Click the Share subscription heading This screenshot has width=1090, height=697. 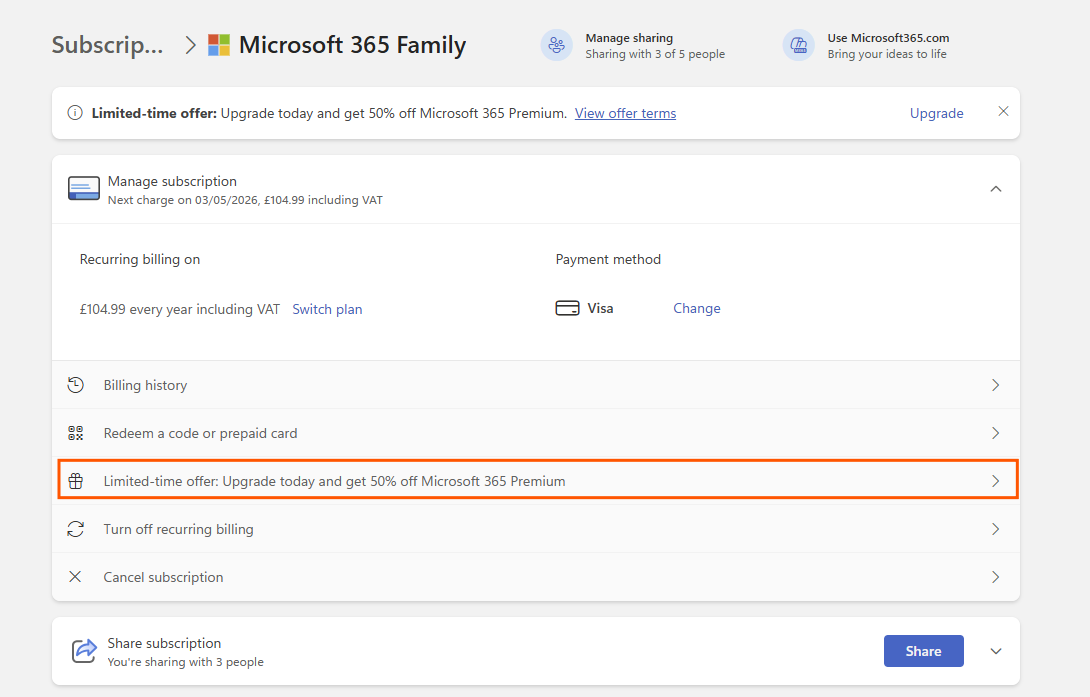[164, 643]
